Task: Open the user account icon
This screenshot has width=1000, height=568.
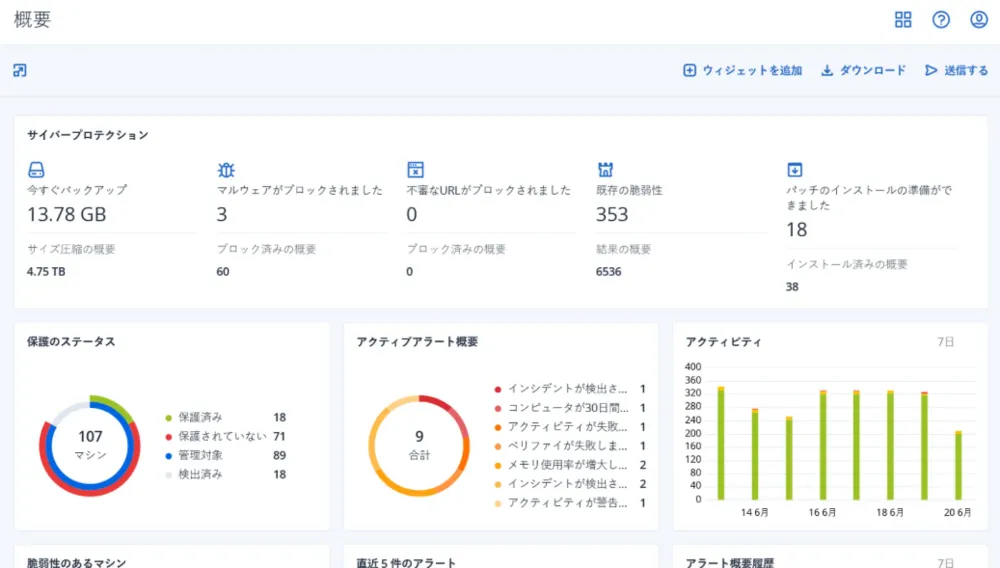Action: coord(979,20)
